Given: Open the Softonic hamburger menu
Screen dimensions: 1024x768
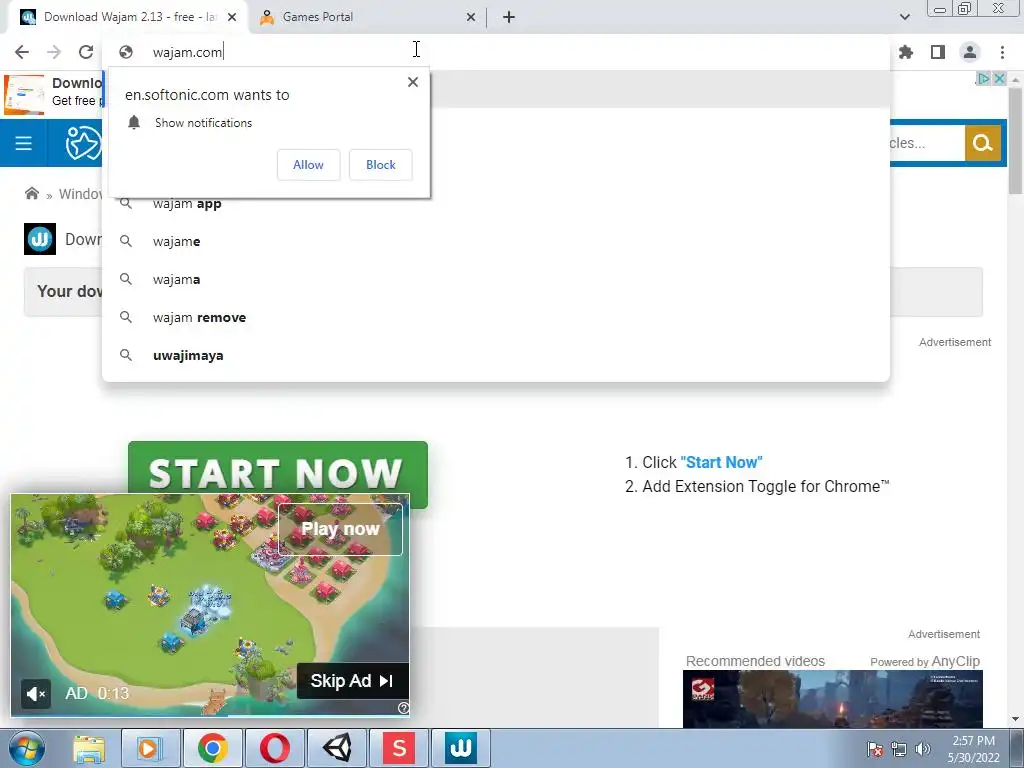Looking at the screenshot, I should point(24,143).
